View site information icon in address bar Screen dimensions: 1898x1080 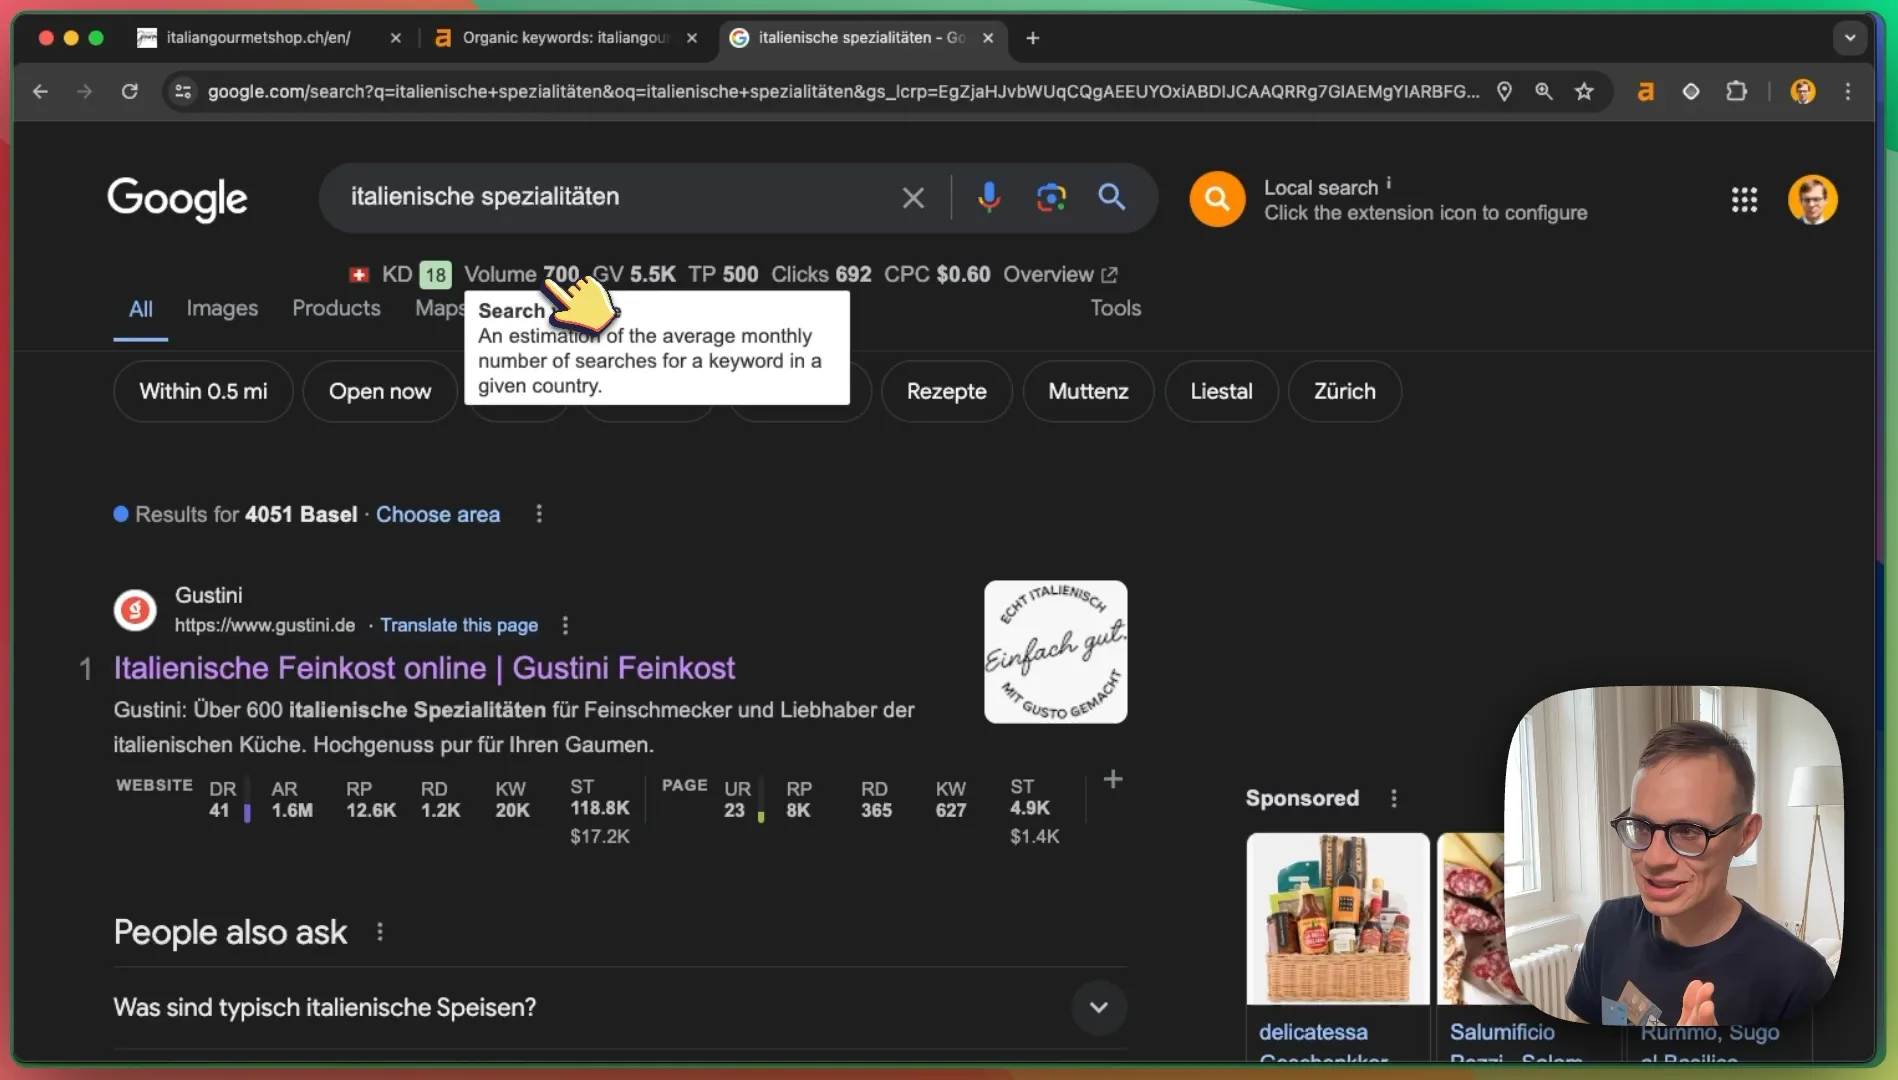pos(182,92)
